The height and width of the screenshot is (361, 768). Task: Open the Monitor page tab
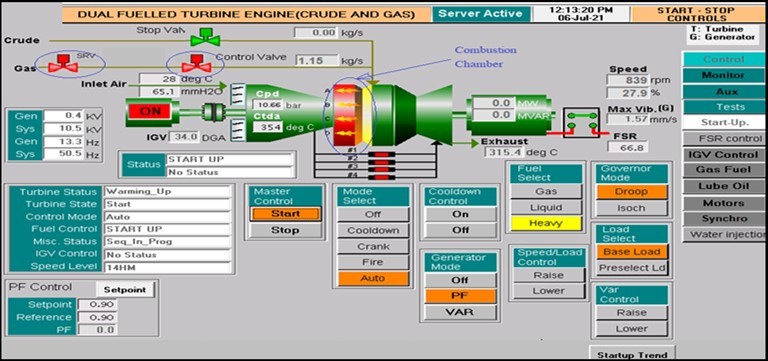(x=723, y=75)
